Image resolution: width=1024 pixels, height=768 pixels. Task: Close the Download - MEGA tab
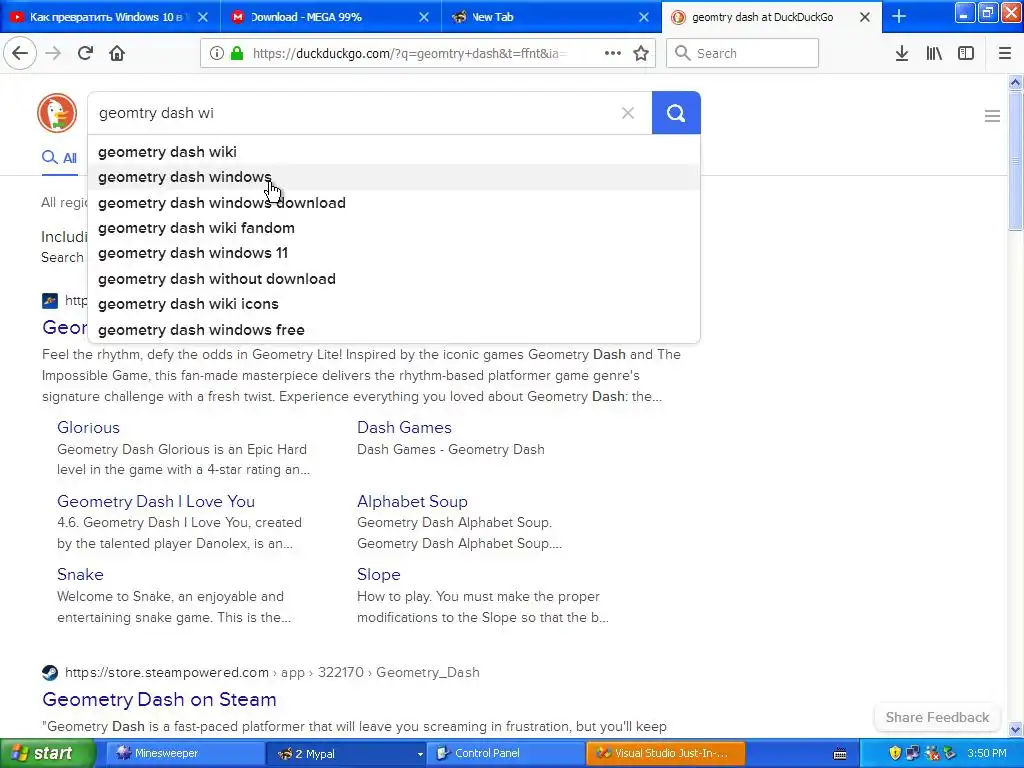tap(424, 17)
